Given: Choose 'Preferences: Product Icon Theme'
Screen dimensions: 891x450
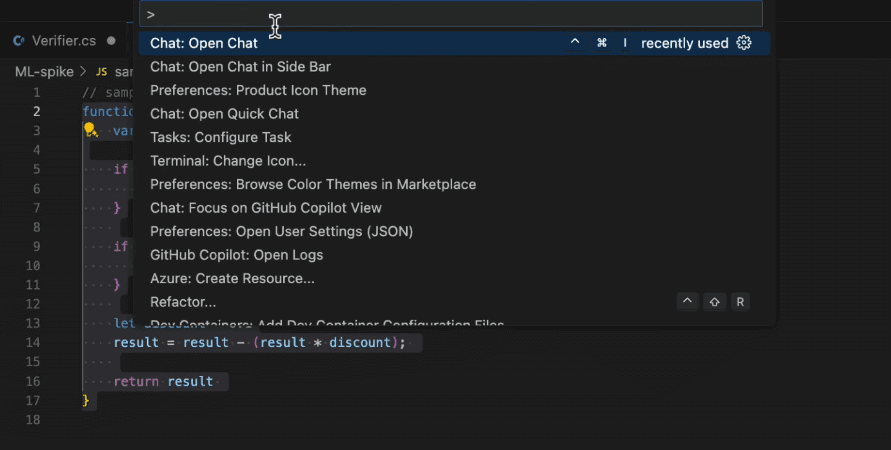Looking at the screenshot, I should (454, 90).
